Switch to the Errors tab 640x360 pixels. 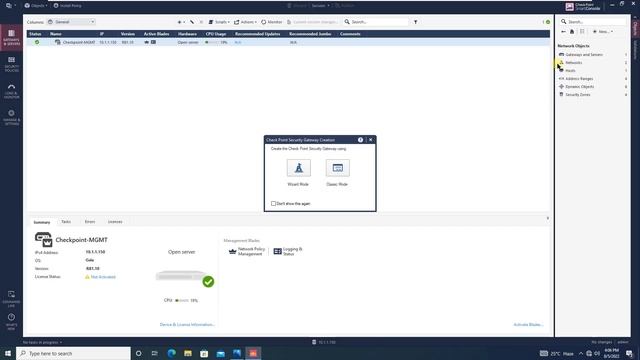90,222
